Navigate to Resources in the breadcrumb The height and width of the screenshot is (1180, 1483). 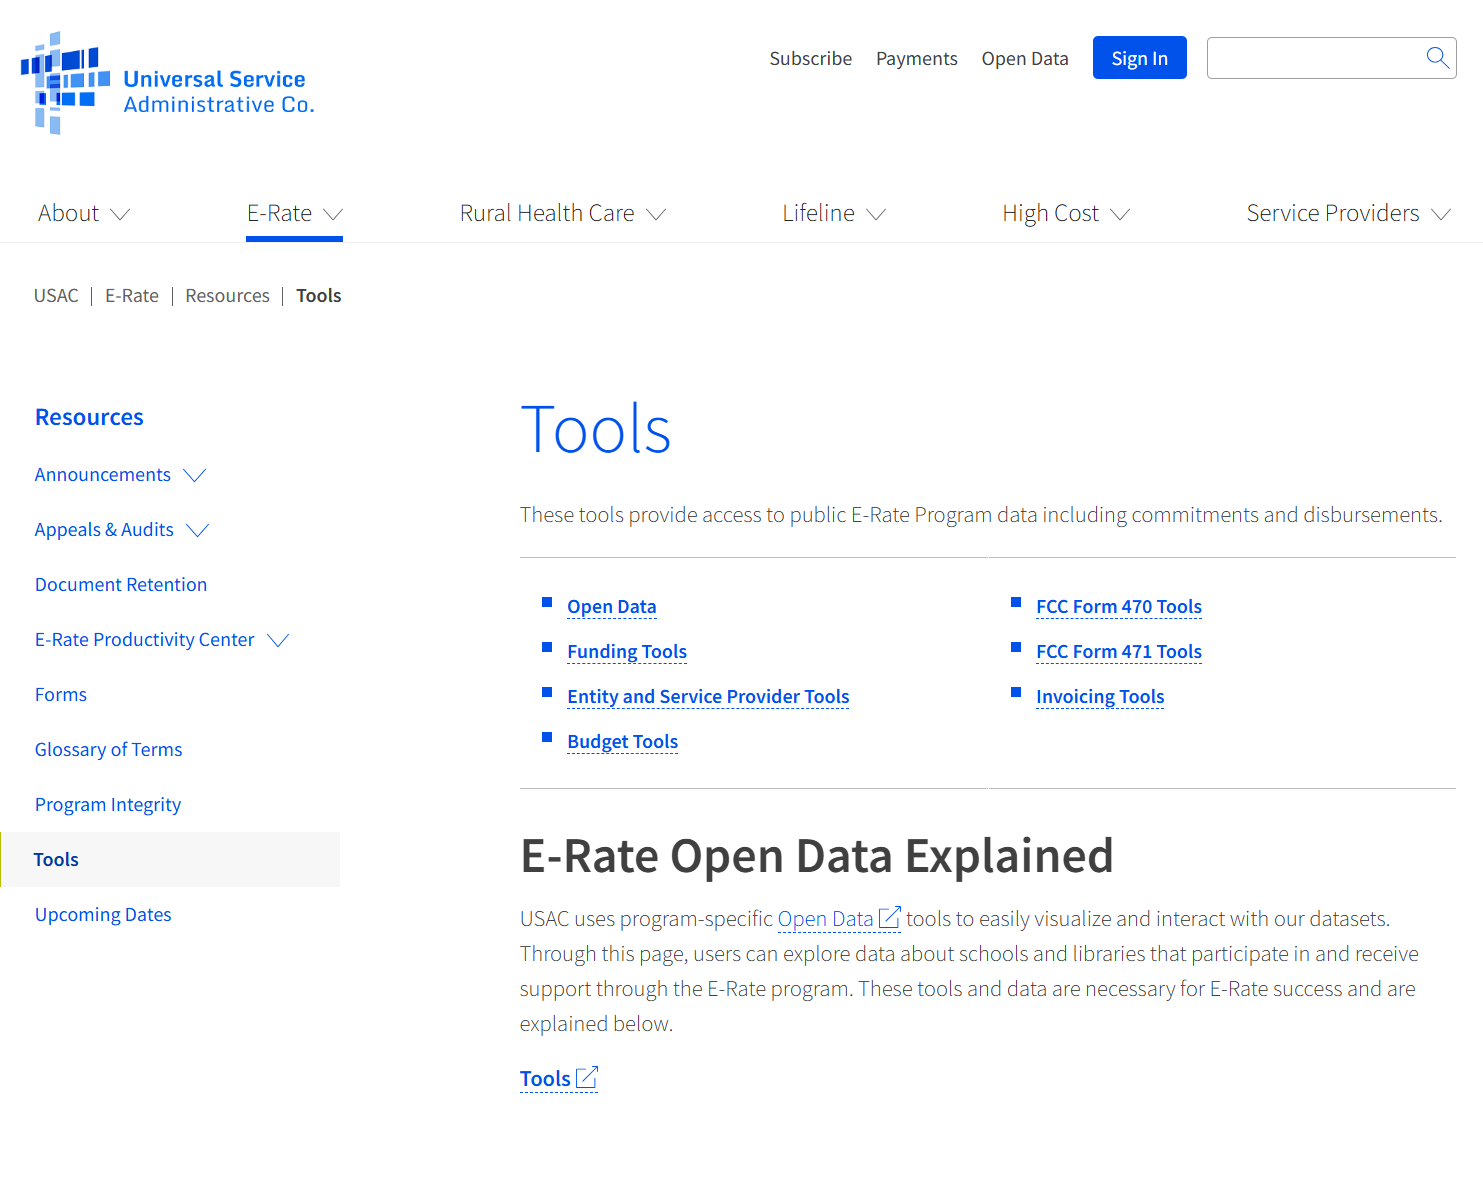[227, 296]
